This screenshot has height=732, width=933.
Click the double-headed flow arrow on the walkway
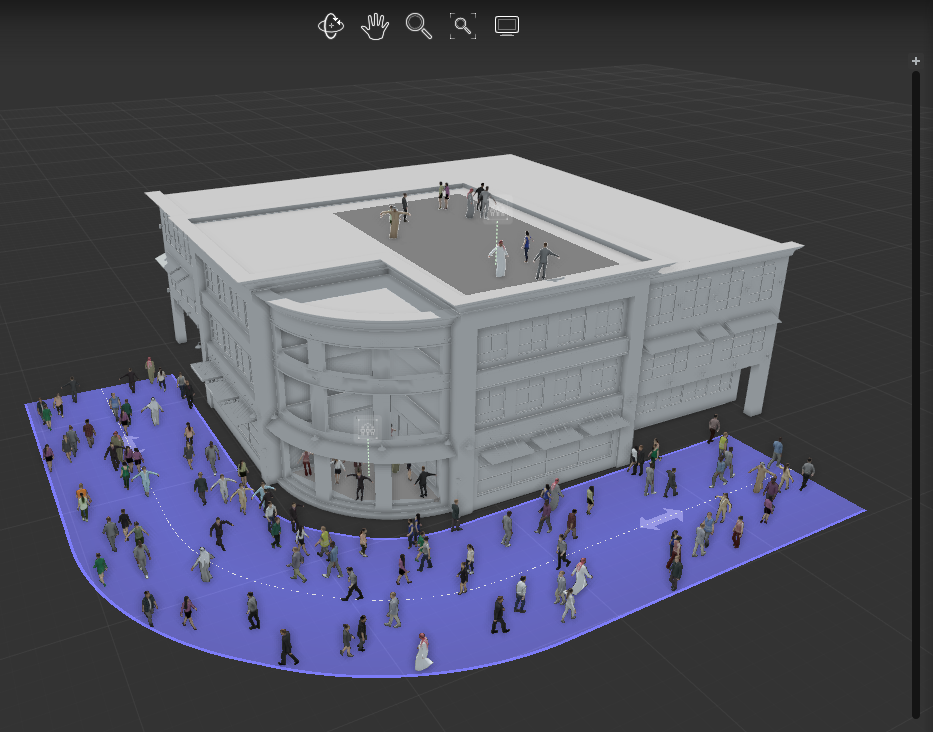(661, 519)
